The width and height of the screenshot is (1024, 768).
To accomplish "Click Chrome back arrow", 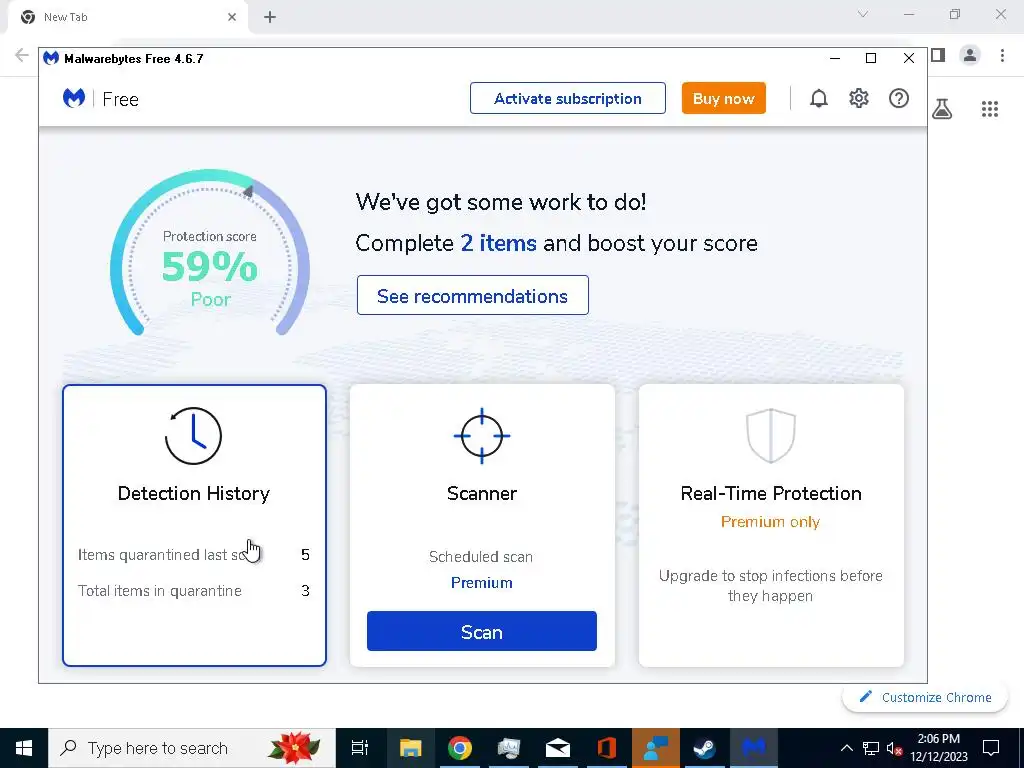I will pos(22,55).
